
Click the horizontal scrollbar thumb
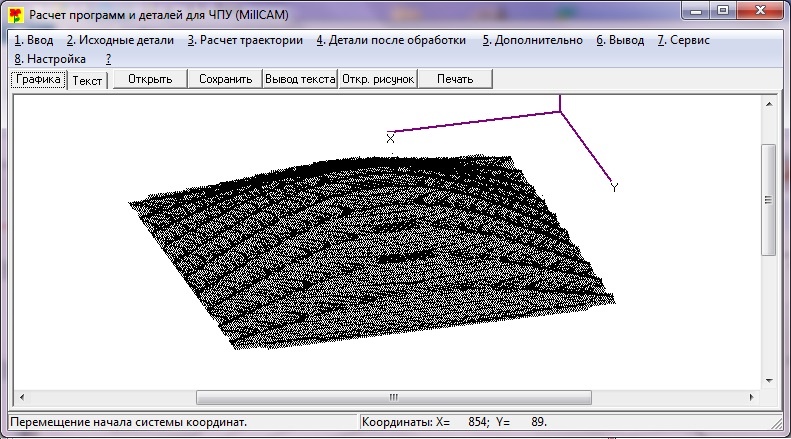[x=393, y=398]
